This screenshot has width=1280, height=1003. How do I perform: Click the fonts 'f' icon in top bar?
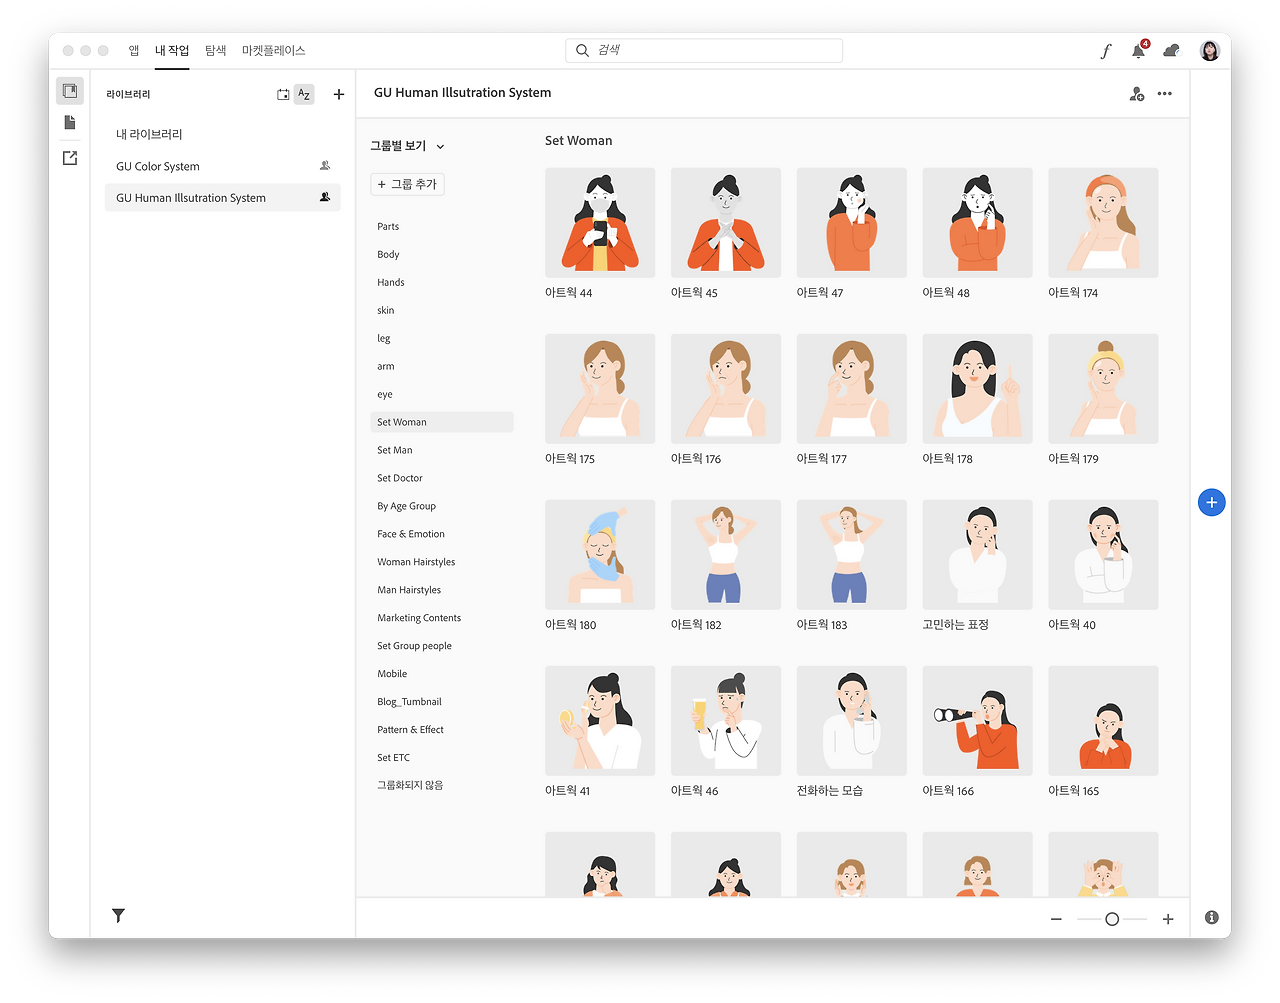pyautogui.click(x=1106, y=51)
